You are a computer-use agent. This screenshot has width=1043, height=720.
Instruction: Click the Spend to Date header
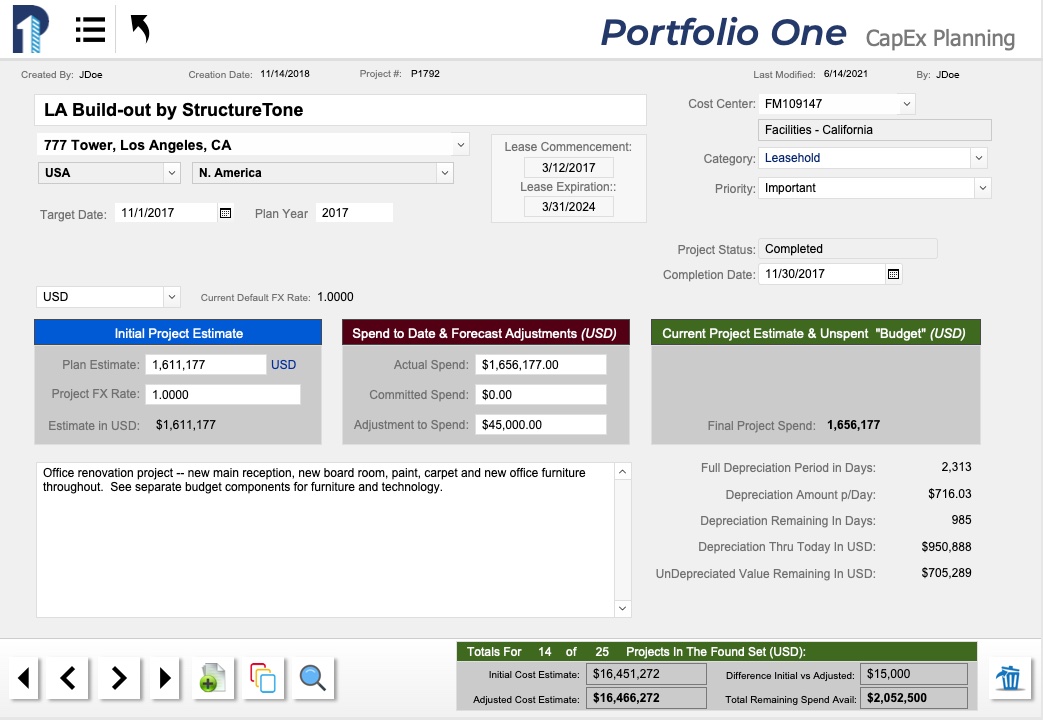point(486,333)
